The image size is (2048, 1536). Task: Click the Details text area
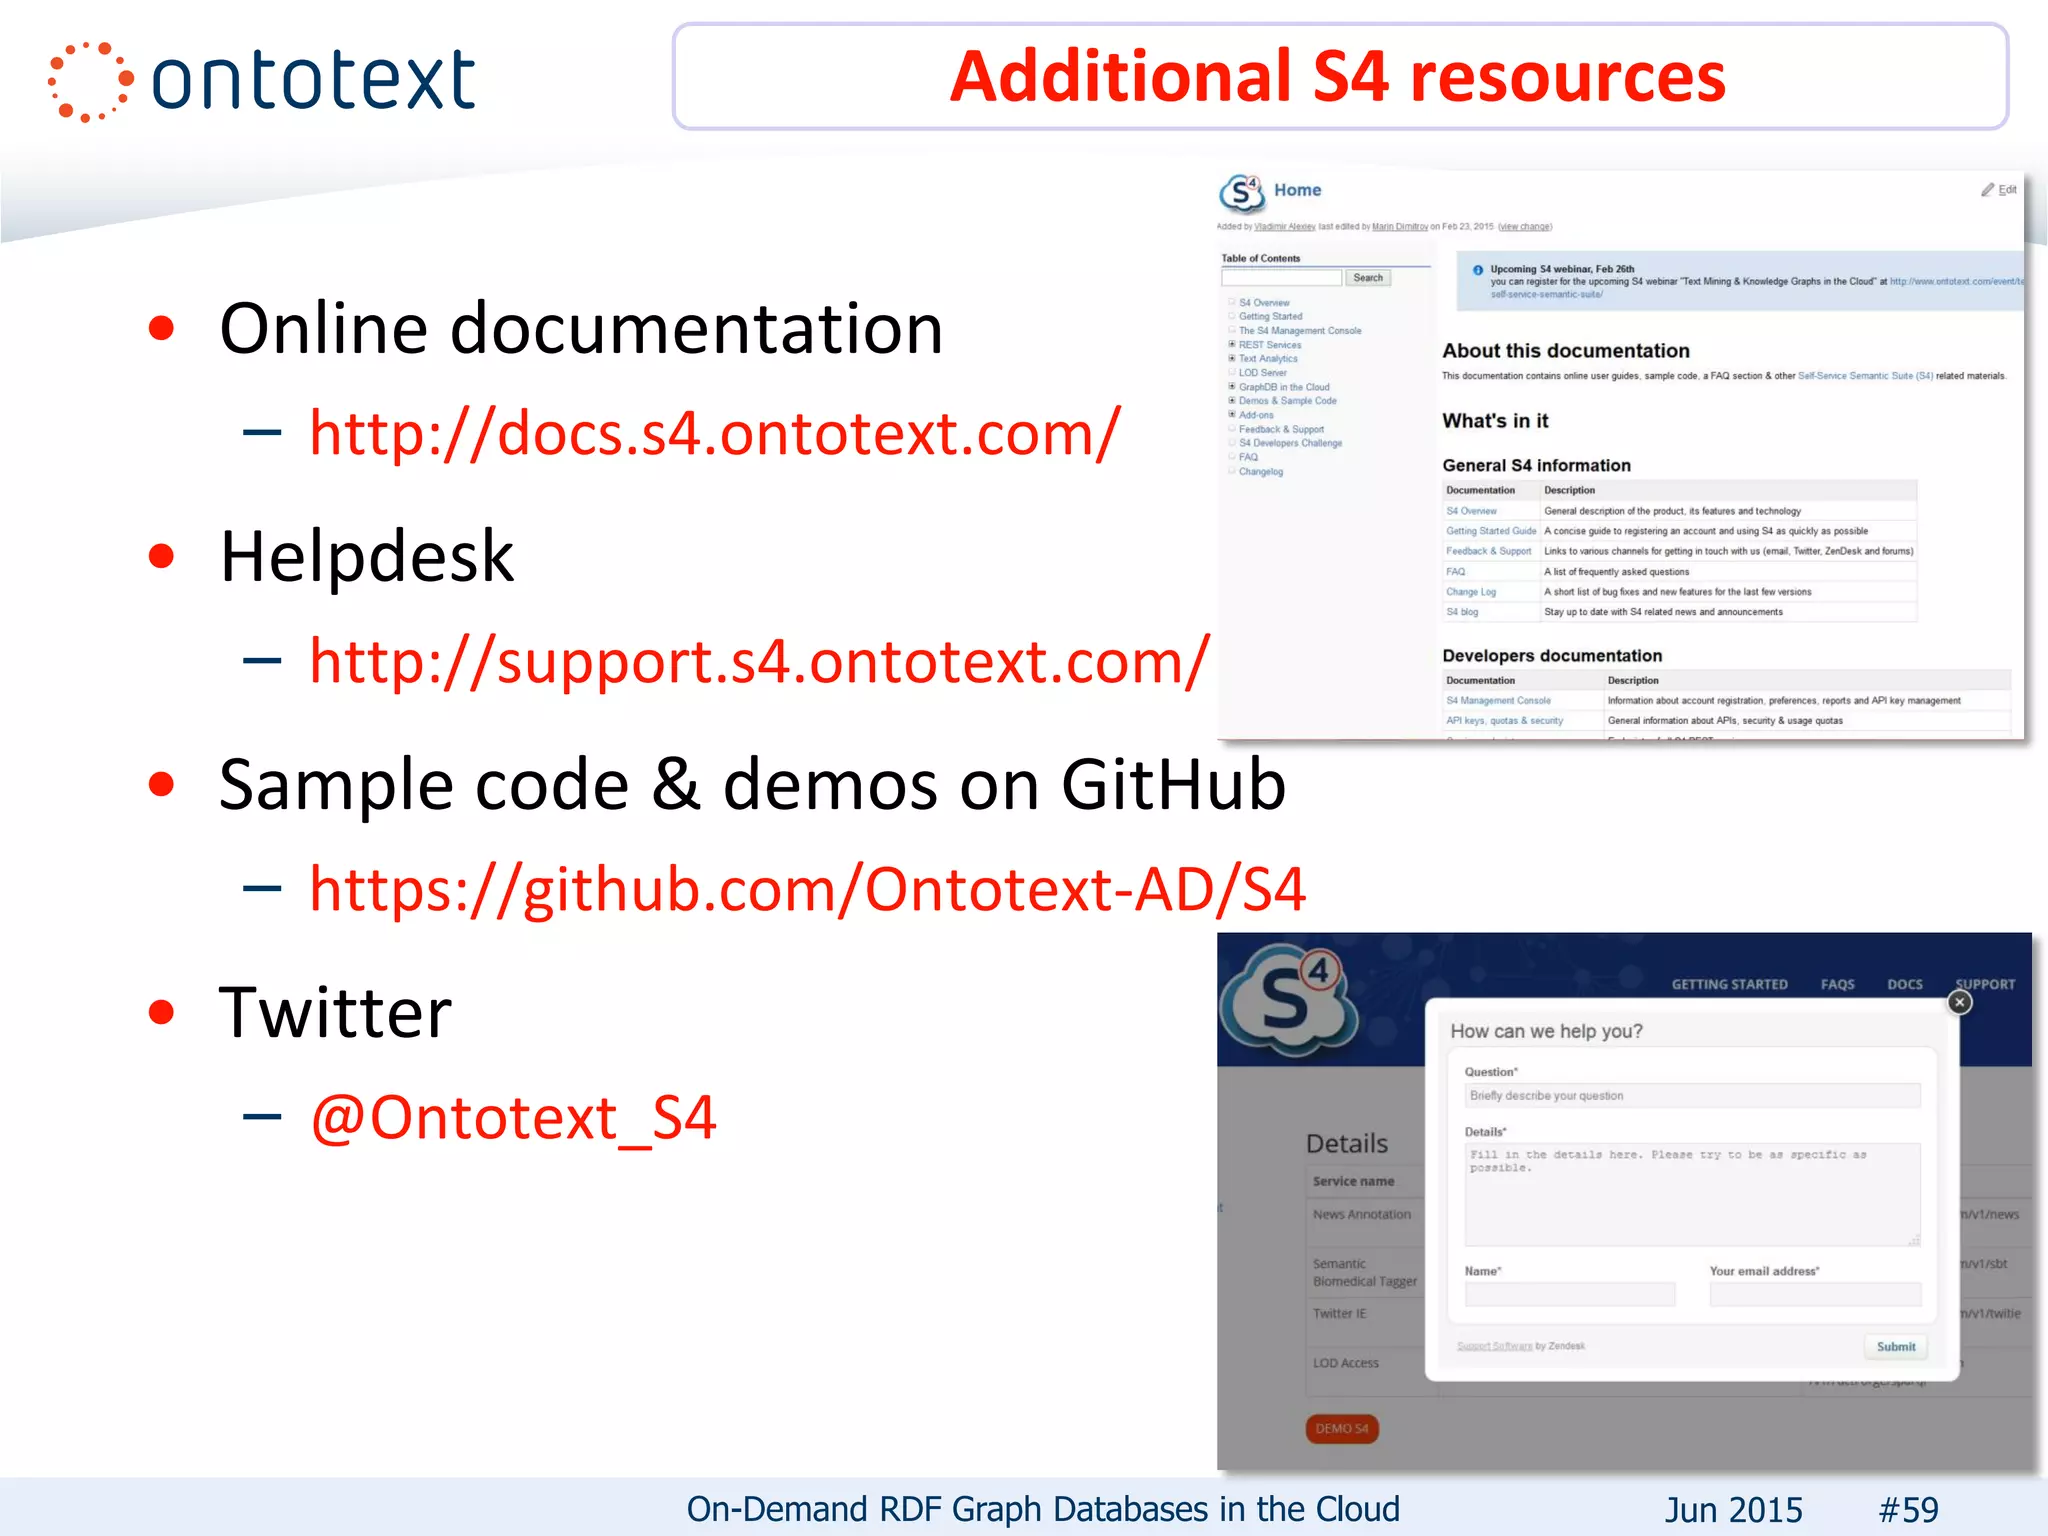(1692, 1194)
